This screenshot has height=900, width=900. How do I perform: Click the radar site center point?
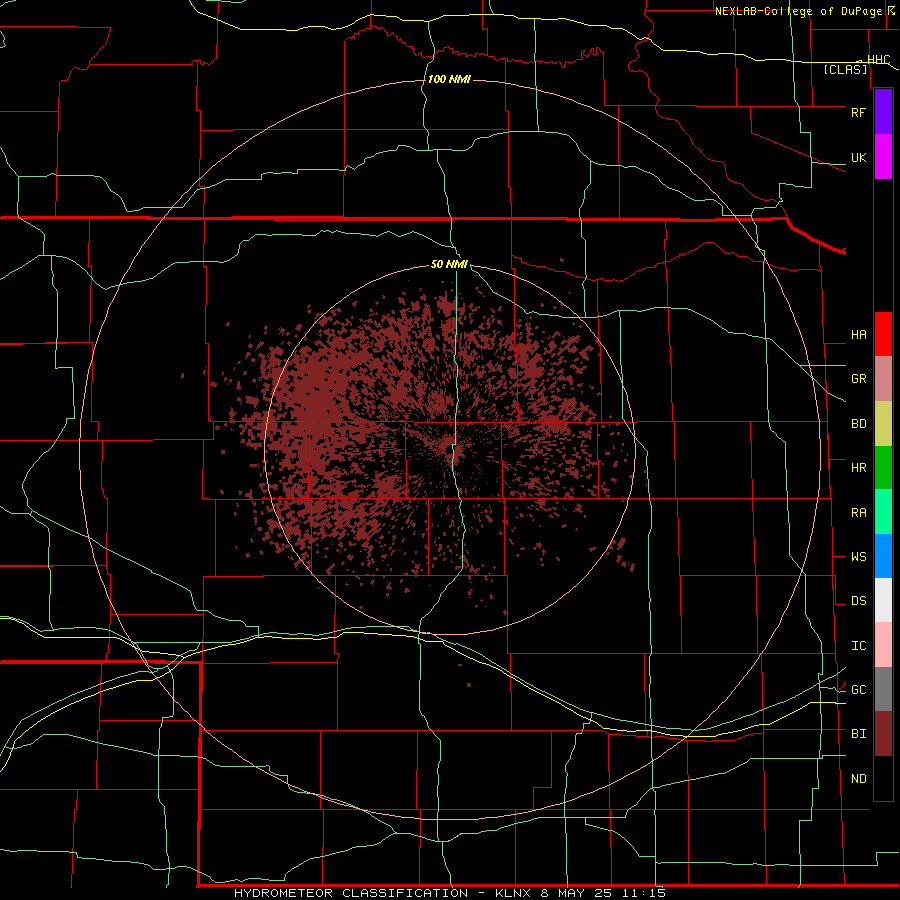[449, 449]
